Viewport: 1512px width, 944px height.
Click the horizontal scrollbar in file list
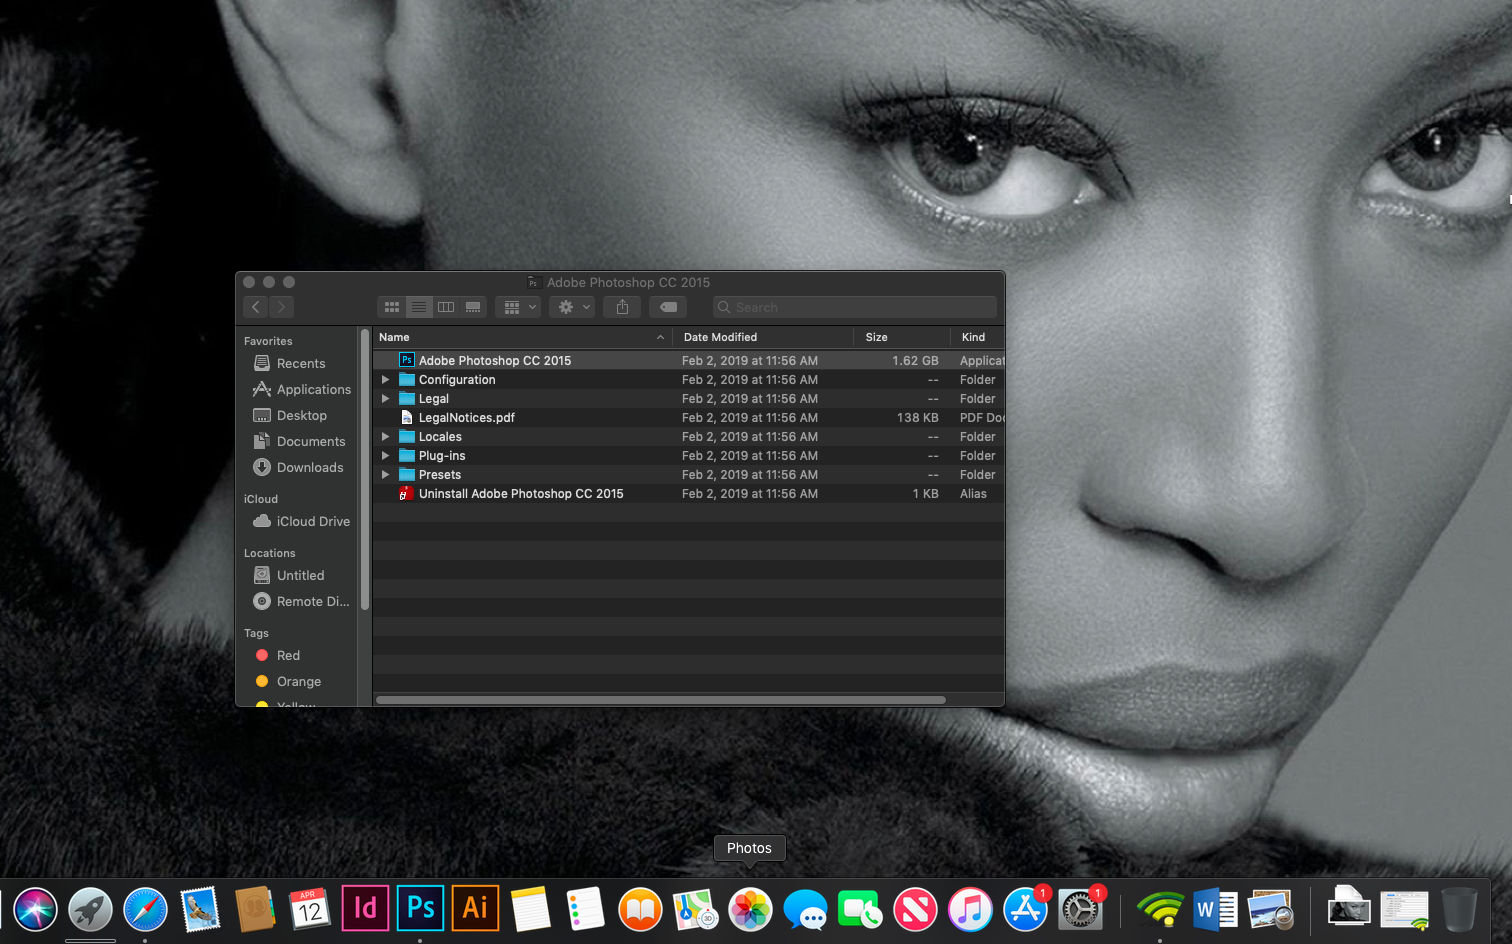pos(661,700)
